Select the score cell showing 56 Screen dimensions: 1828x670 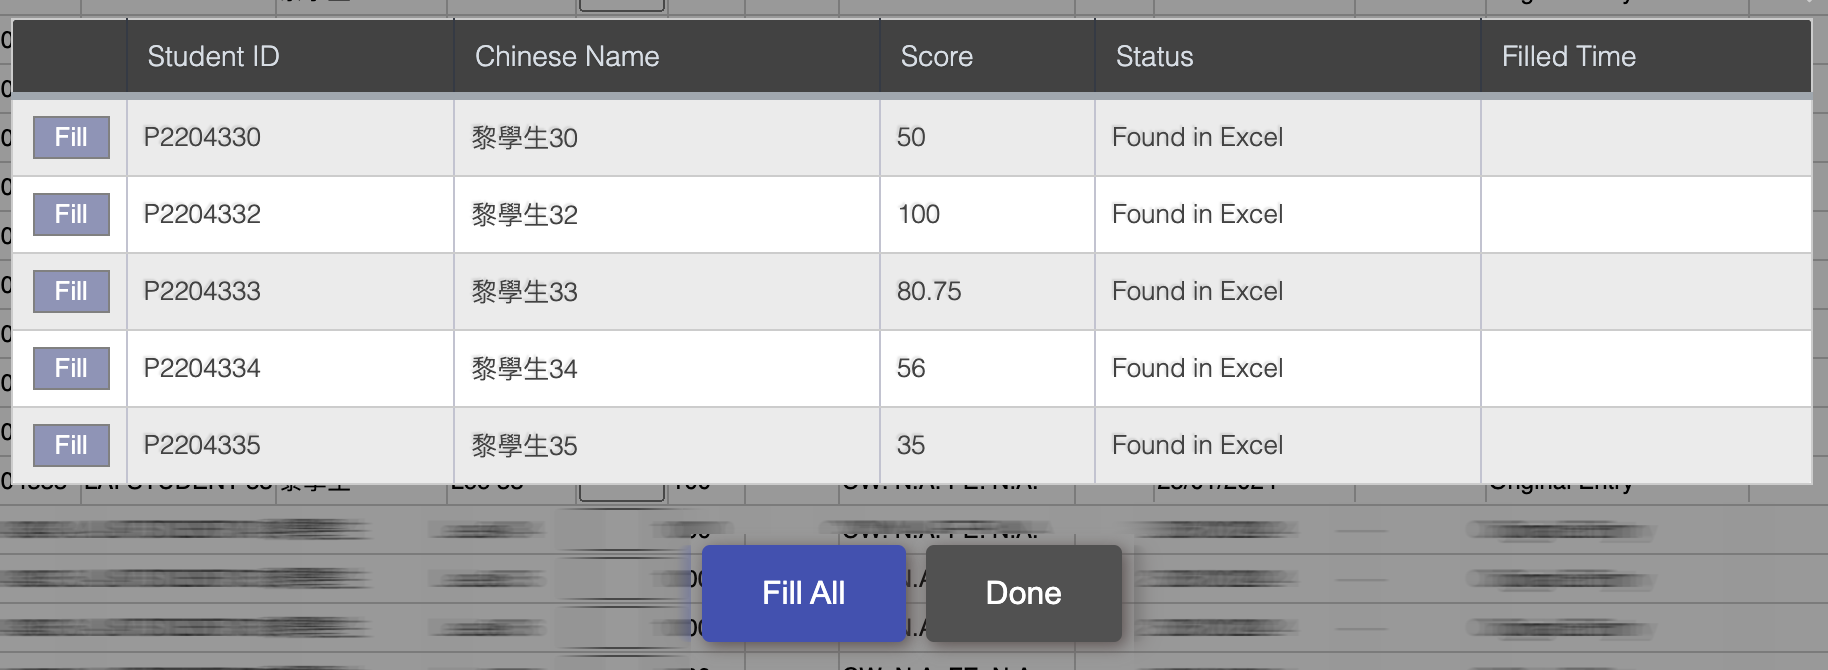click(x=987, y=368)
